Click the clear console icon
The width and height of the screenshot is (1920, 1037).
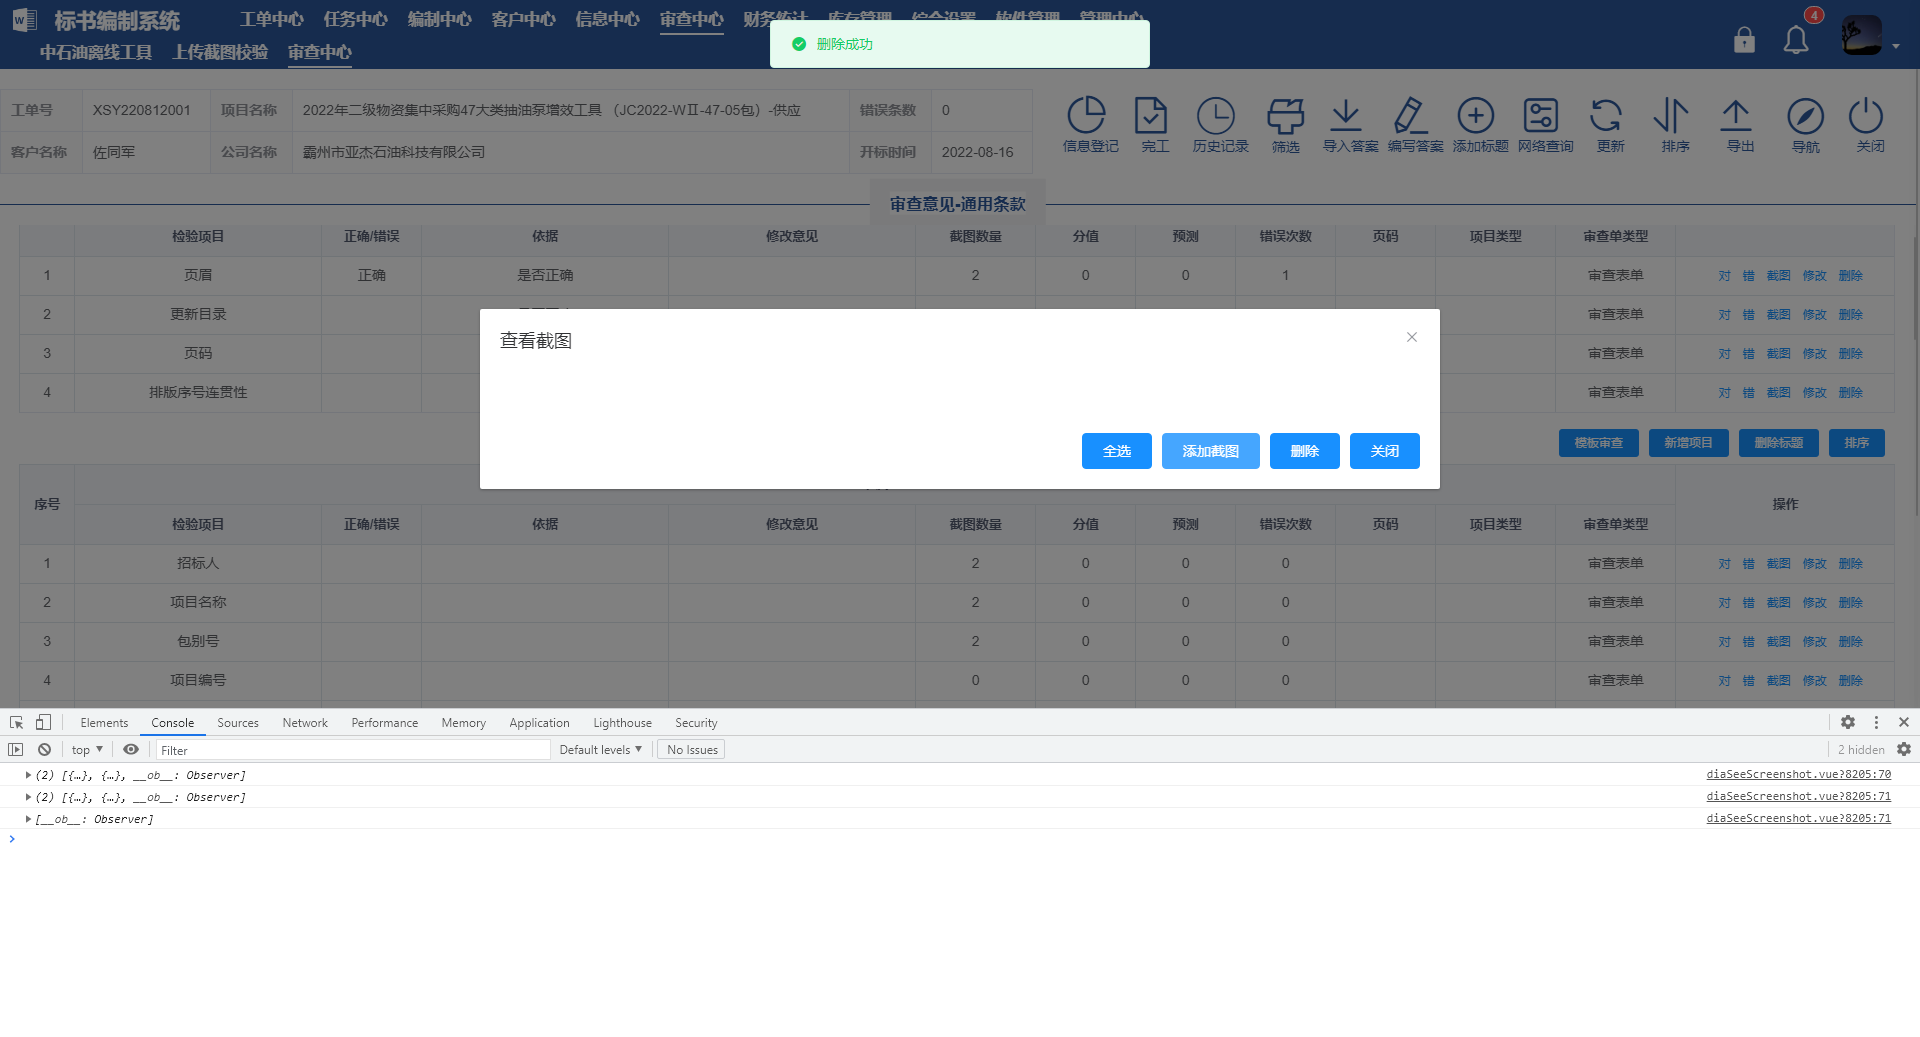tap(44, 749)
